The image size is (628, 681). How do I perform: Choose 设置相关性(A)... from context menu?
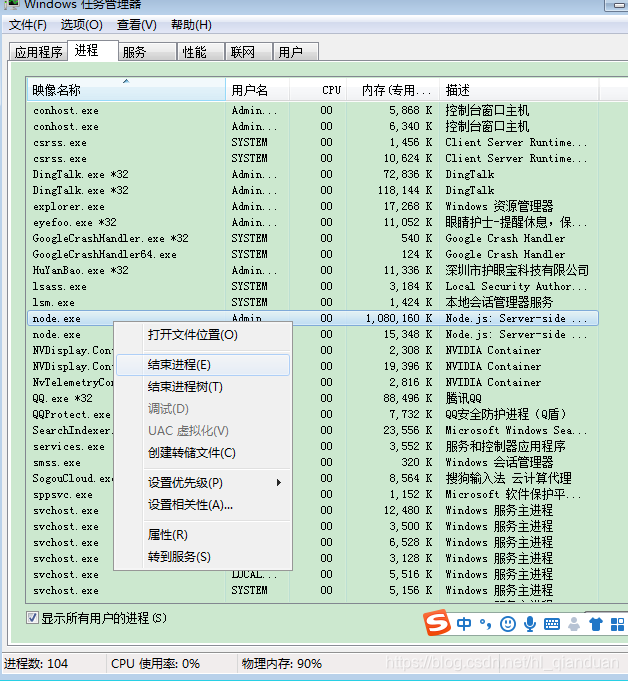(x=203, y=505)
